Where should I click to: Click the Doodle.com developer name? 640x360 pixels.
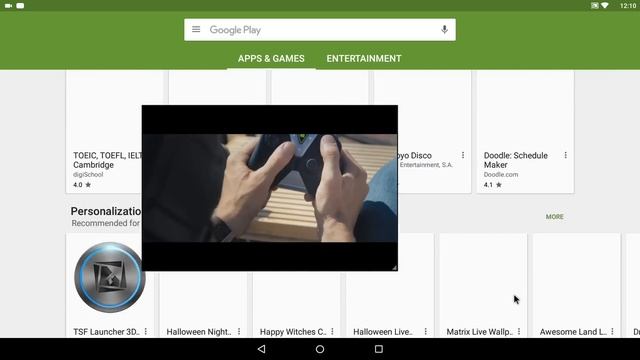point(501,174)
